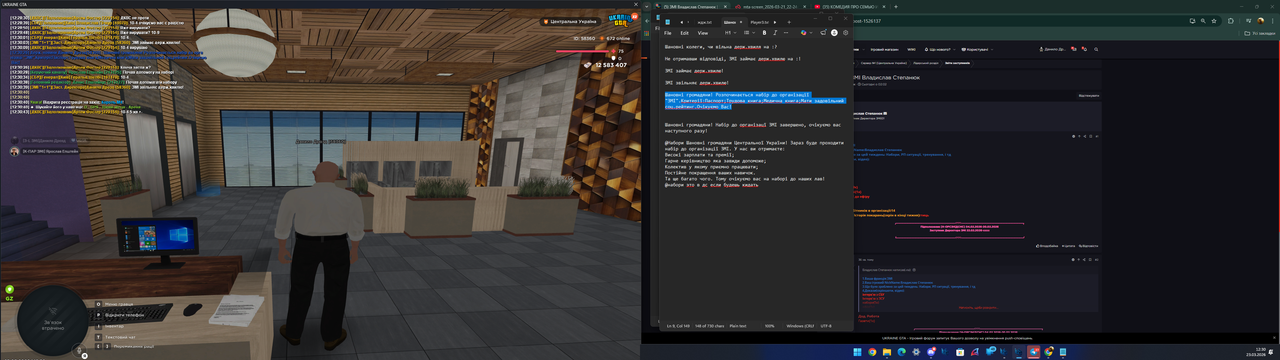Open the Ігровий магазин forum link
1280x360 pixels.
point(885,49)
